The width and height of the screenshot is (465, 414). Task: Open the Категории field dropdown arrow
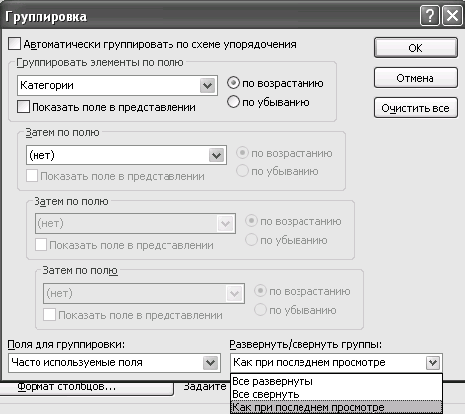pos(208,86)
